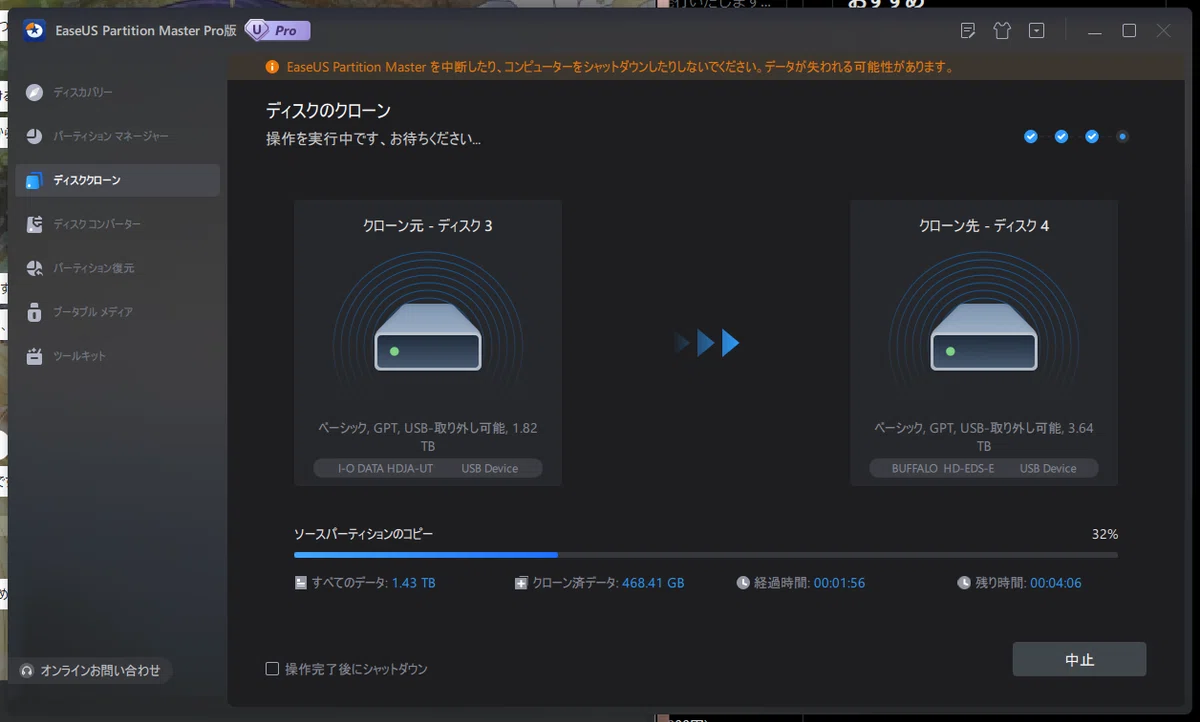Click the all-data icon beside すべてのデータ
1200x722 pixels.
coord(300,583)
